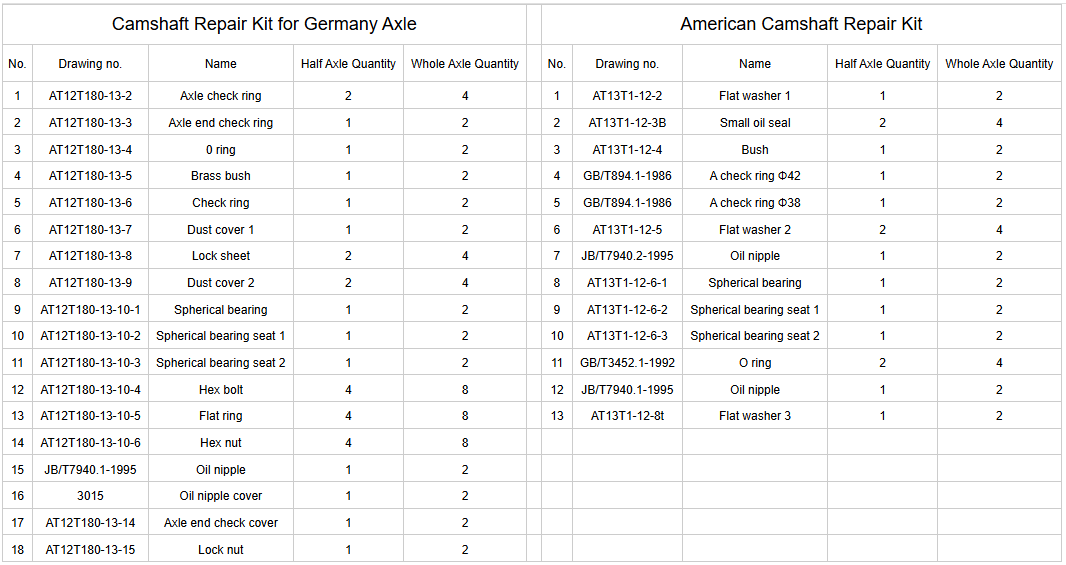Select the "American Camshaft Repair Kit" heading cell
The height and width of the screenshot is (565, 1066).
pos(801,24)
